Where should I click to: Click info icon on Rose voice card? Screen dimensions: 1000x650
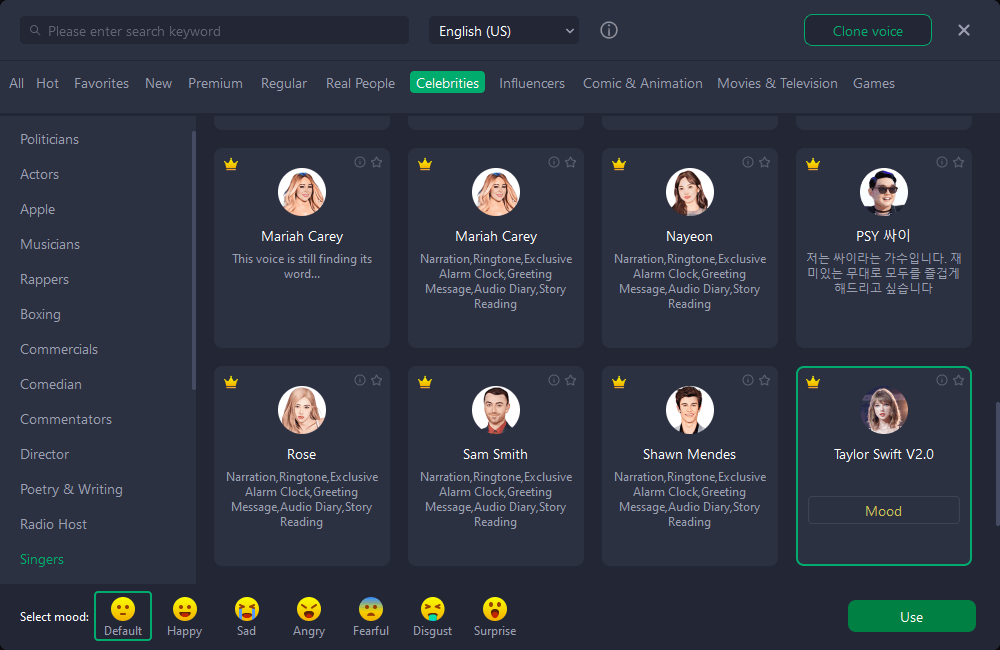pos(359,380)
